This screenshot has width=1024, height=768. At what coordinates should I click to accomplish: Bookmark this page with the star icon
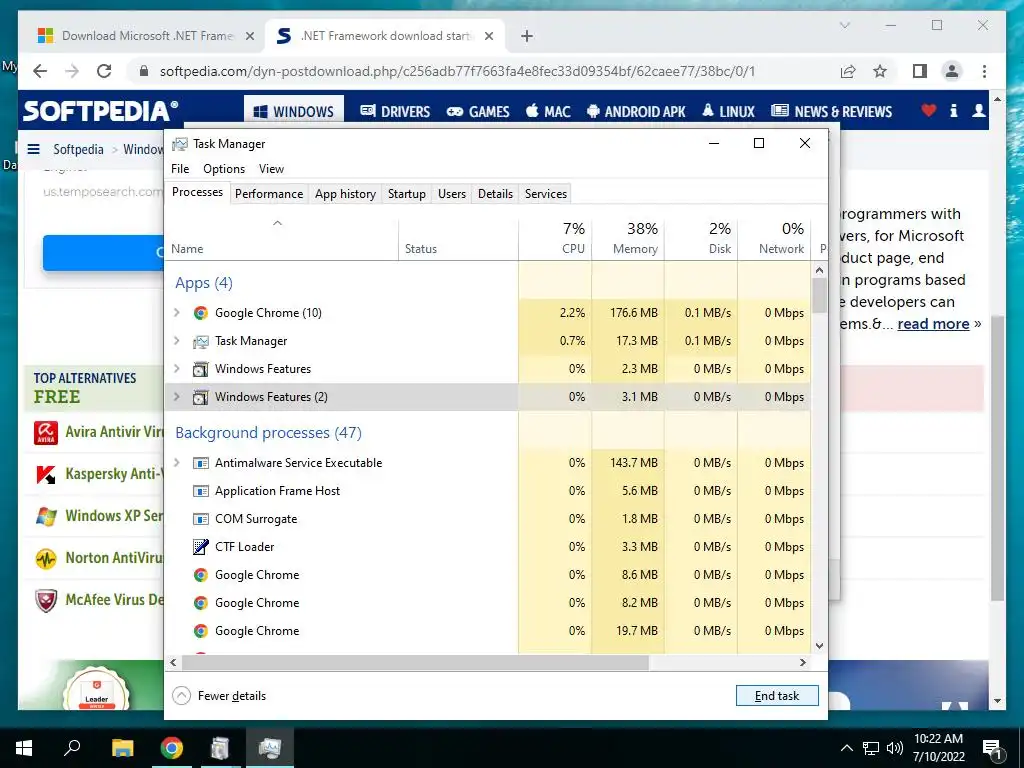pyautogui.click(x=880, y=71)
